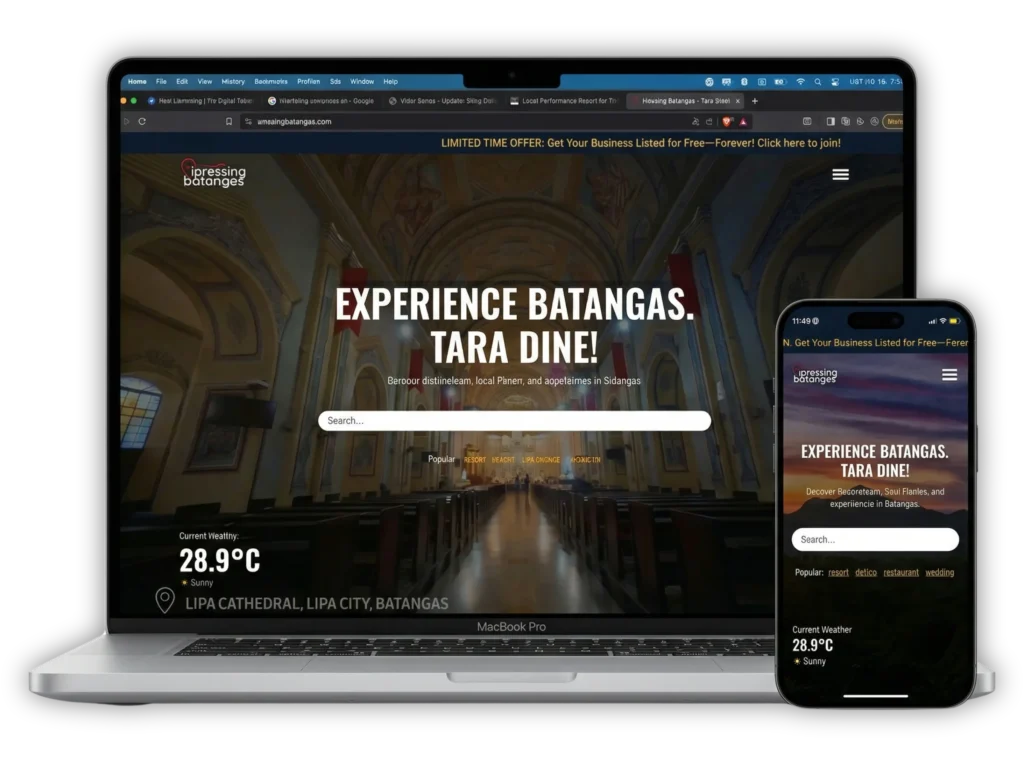Click the 'resort' popular link on phone
The height and width of the screenshot is (765, 1024).
point(838,573)
